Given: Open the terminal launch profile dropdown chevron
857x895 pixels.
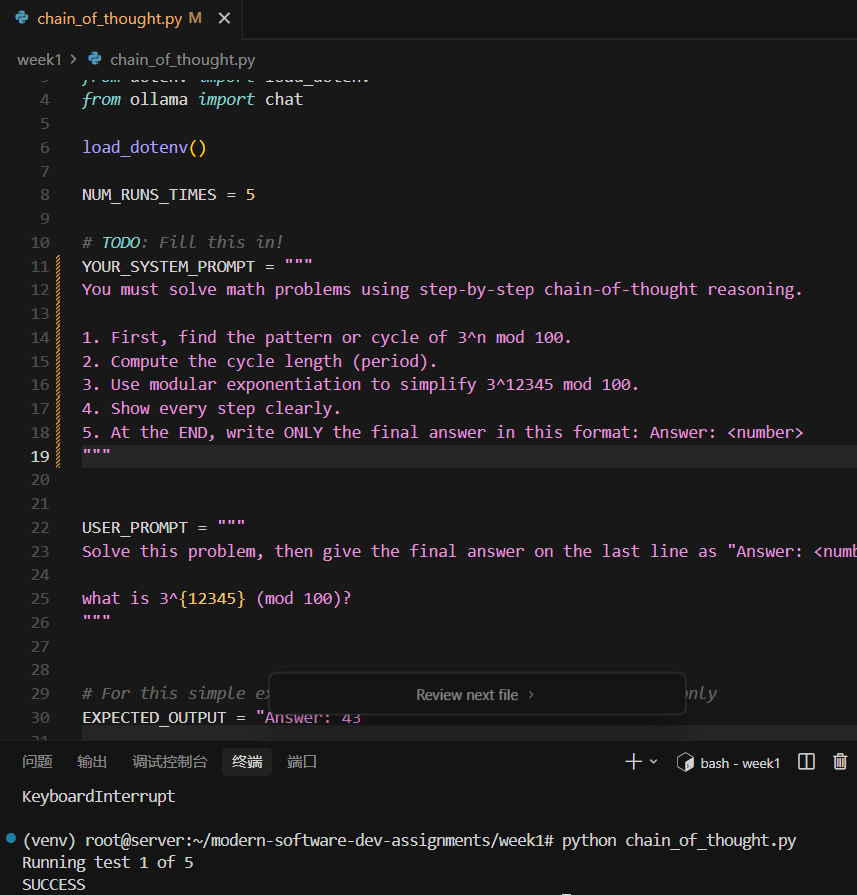Looking at the screenshot, I should [x=654, y=762].
